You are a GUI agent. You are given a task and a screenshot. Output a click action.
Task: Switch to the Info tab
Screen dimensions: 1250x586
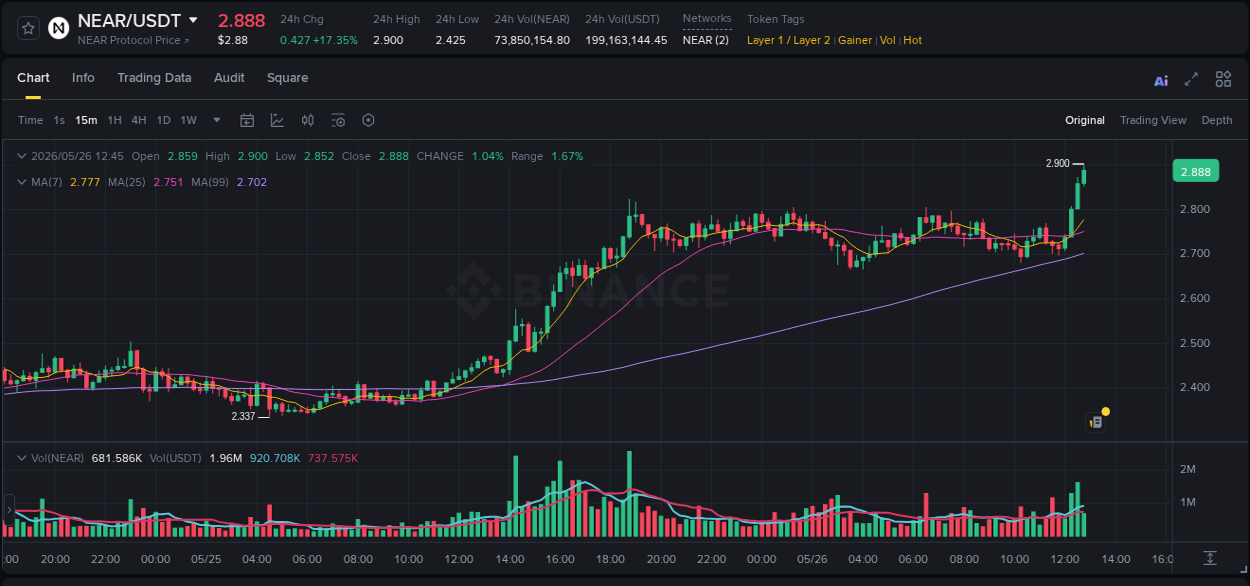(83, 78)
